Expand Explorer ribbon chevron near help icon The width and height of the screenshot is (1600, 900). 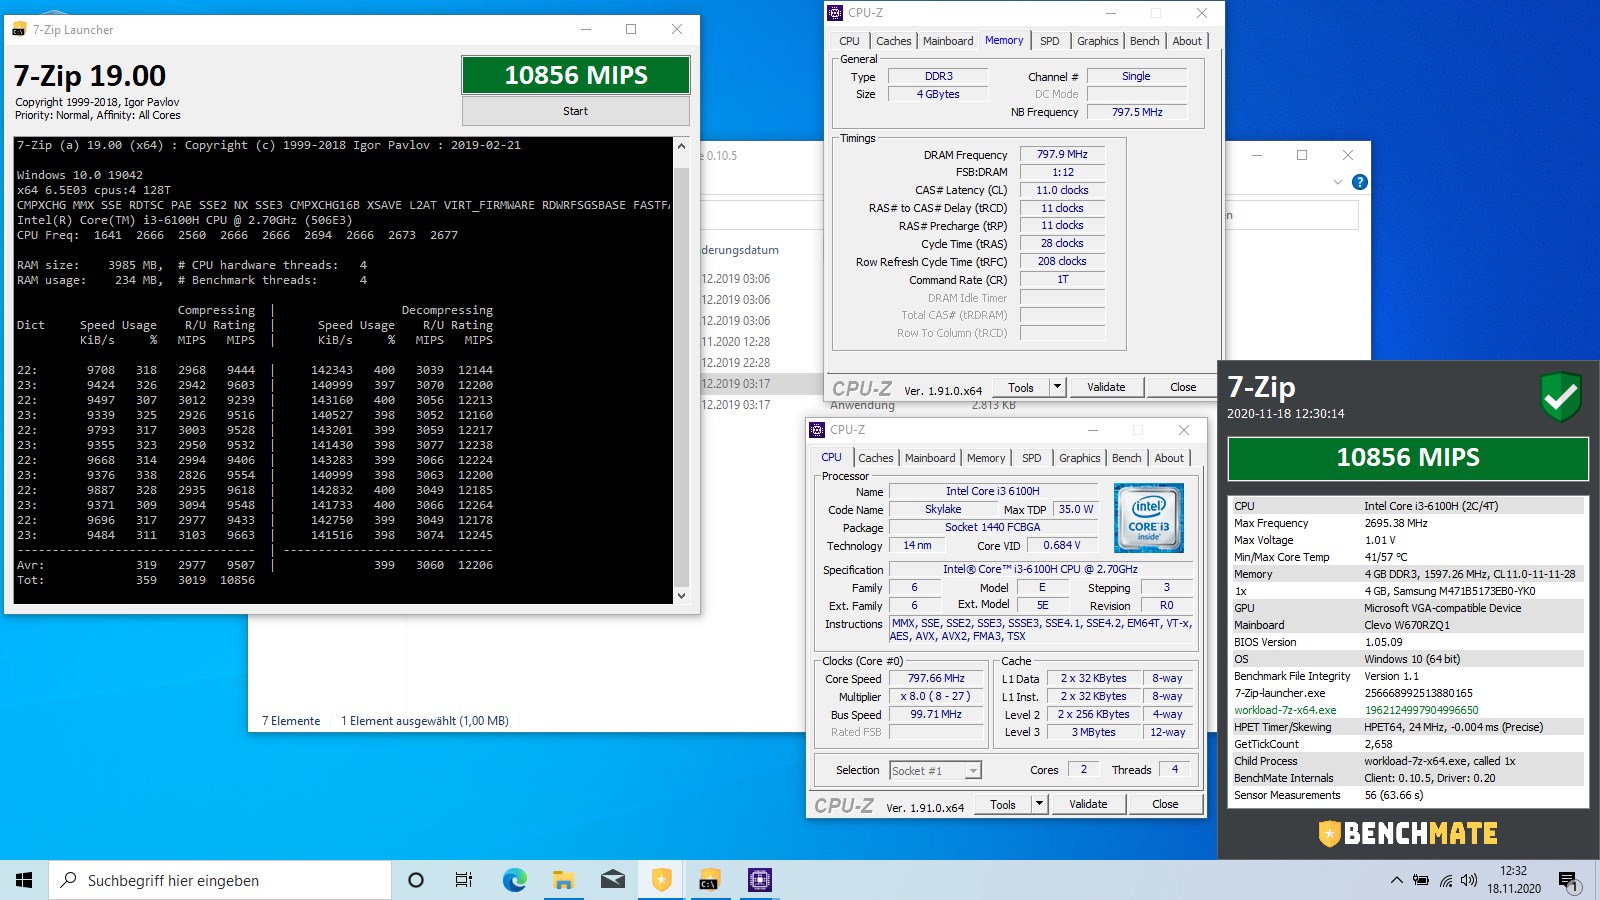click(x=1338, y=182)
